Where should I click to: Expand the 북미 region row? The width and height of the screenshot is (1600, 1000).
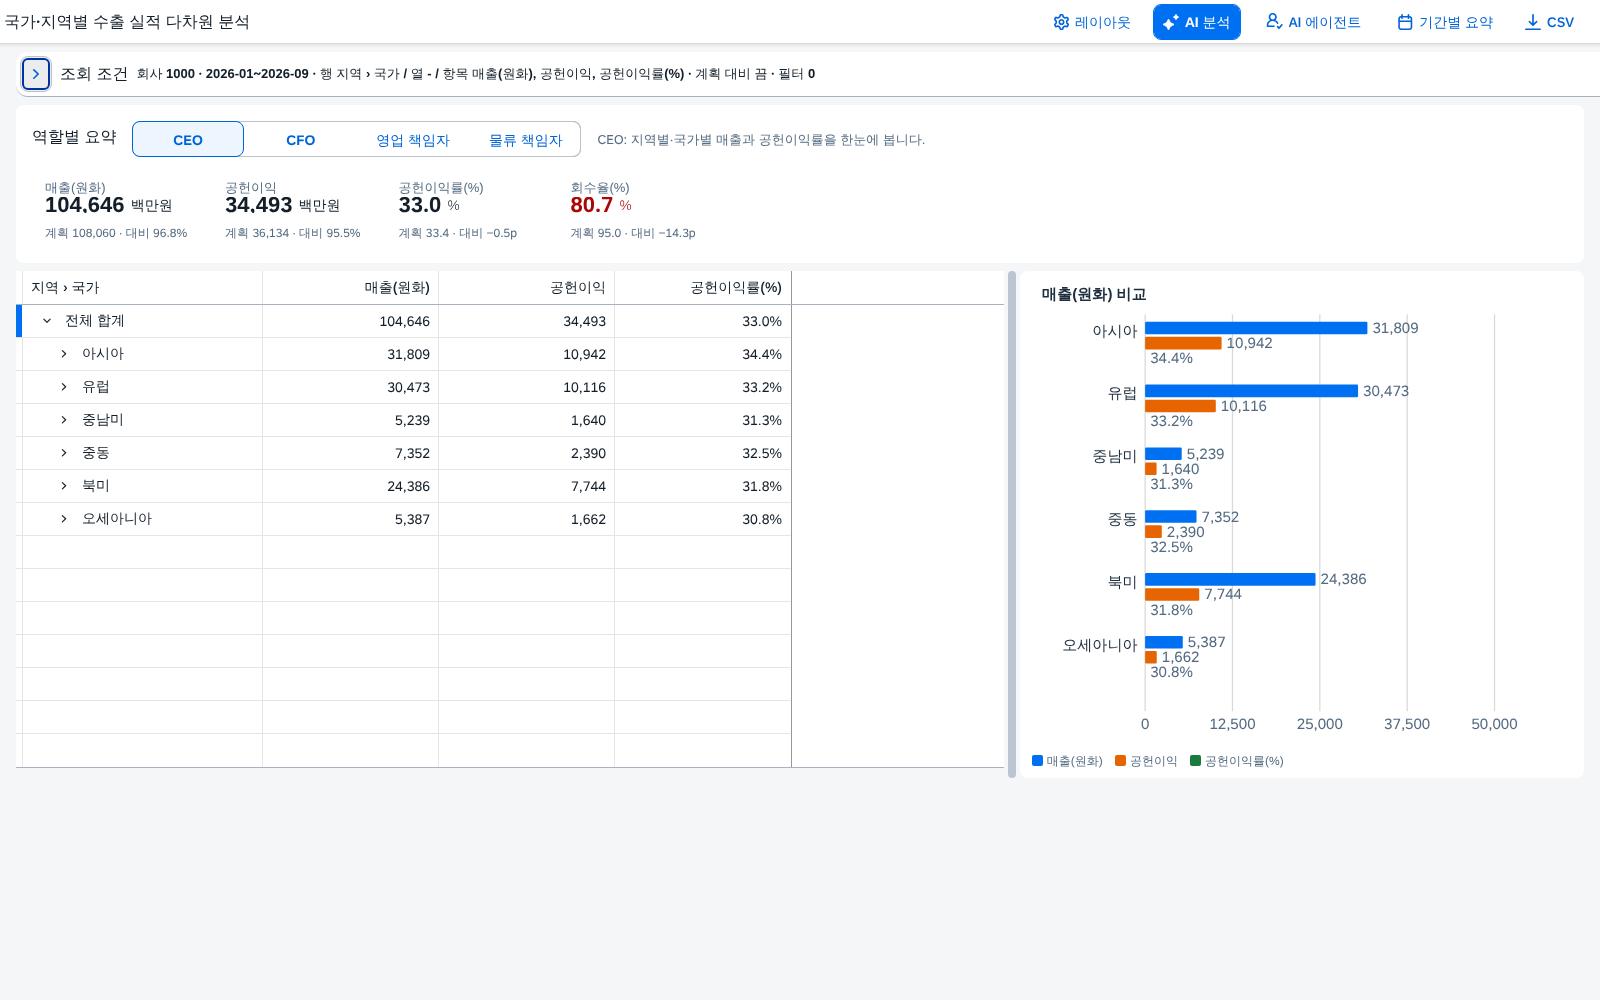(x=64, y=486)
